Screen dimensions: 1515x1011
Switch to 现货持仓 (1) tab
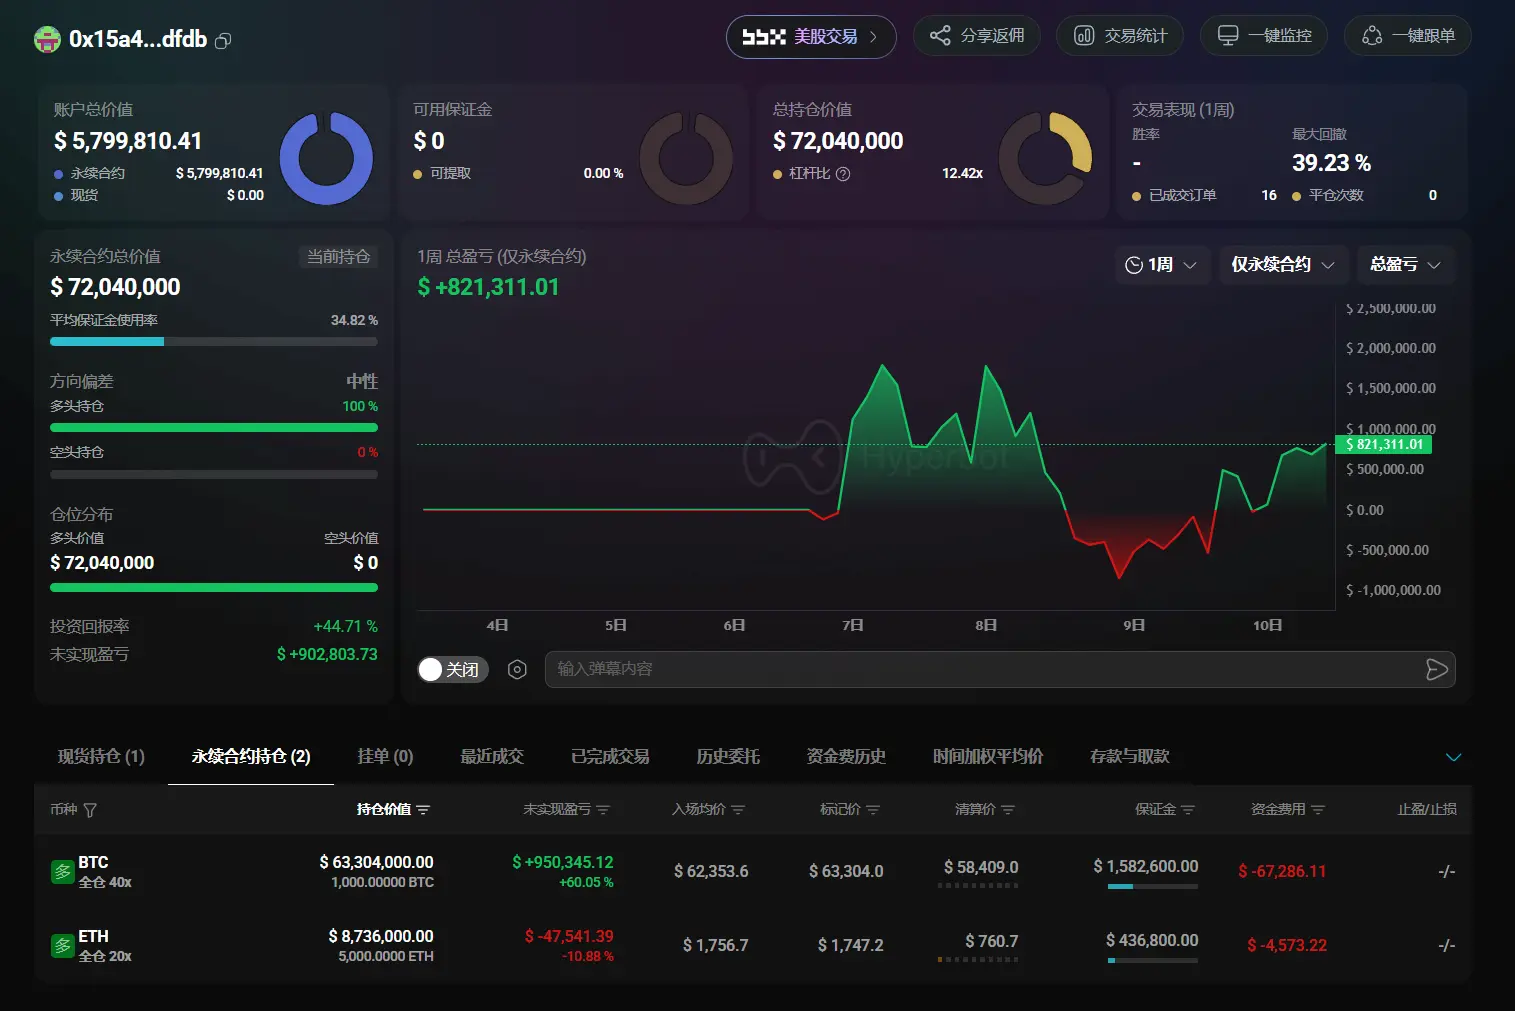coord(101,757)
